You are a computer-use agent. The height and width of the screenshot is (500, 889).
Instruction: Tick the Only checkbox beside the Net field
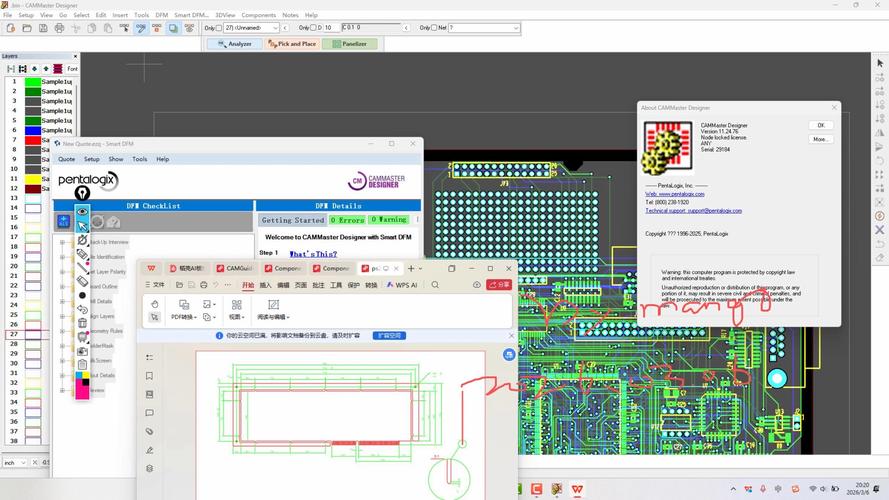click(x=434, y=28)
